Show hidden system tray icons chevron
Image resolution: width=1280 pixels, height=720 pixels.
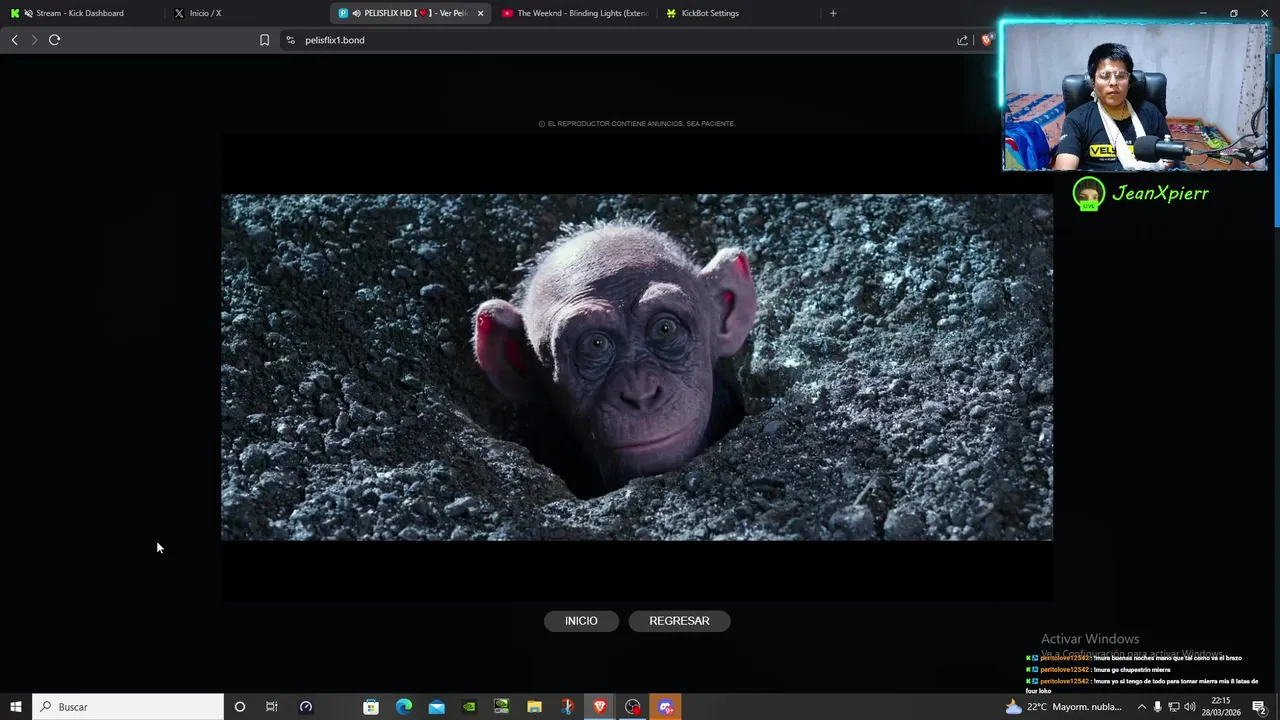pos(1142,707)
